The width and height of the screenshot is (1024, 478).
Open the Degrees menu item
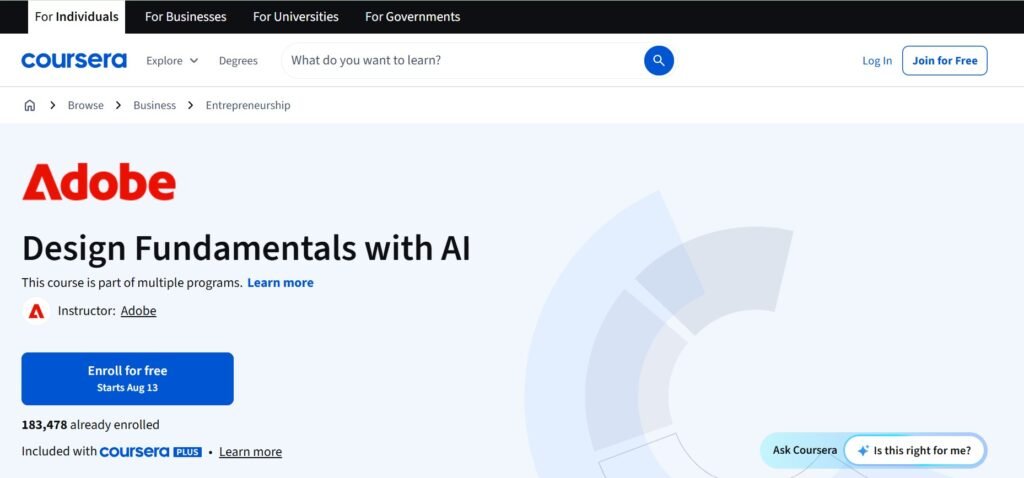click(x=238, y=61)
